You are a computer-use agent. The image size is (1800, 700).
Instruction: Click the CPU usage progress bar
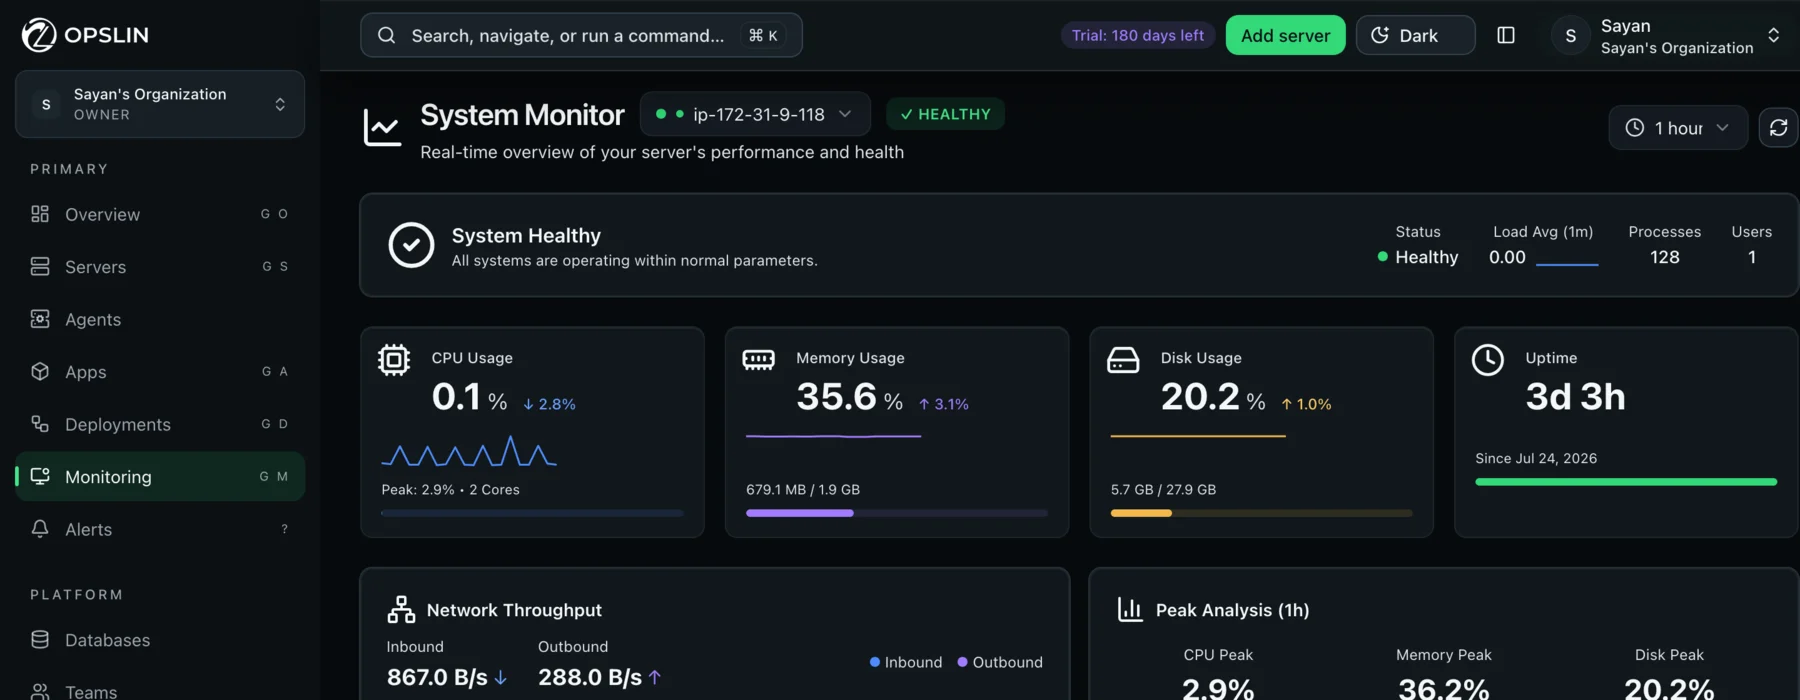click(x=532, y=513)
